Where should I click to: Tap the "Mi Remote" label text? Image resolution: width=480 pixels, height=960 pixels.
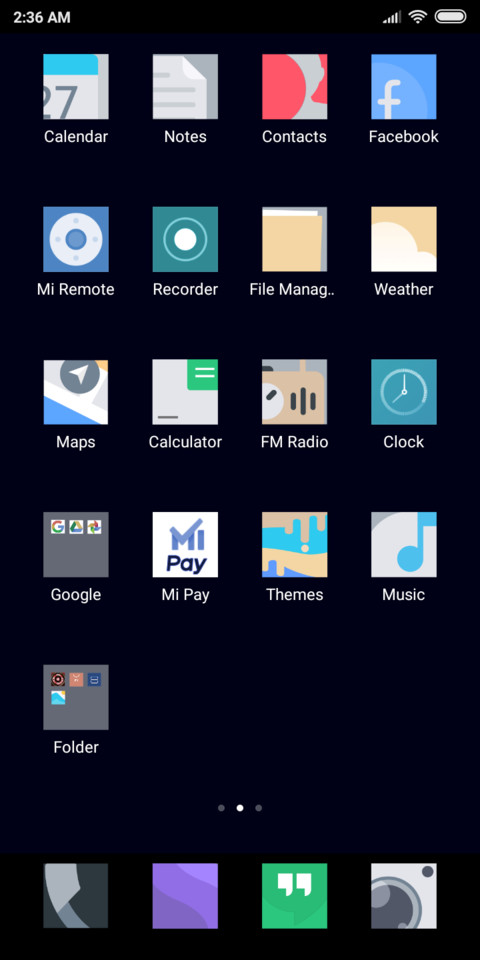[x=76, y=290]
